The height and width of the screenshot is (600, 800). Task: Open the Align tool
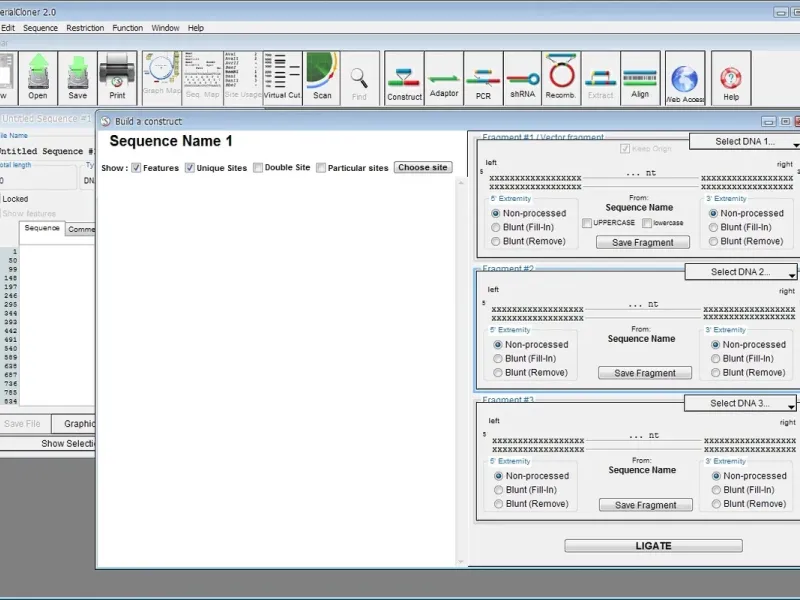(x=640, y=78)
